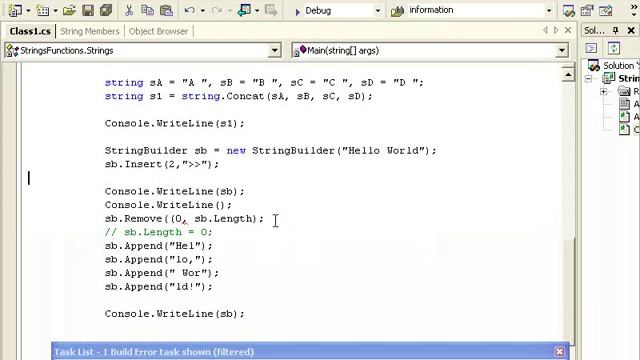Switch to the String Members tab
Viewport: 640px width, 360px height.
coord(90,31)
